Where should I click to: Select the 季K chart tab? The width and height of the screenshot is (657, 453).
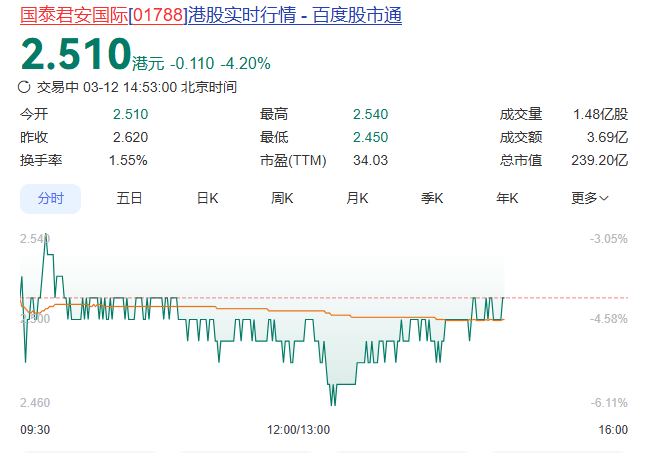(x=432, y=198)
